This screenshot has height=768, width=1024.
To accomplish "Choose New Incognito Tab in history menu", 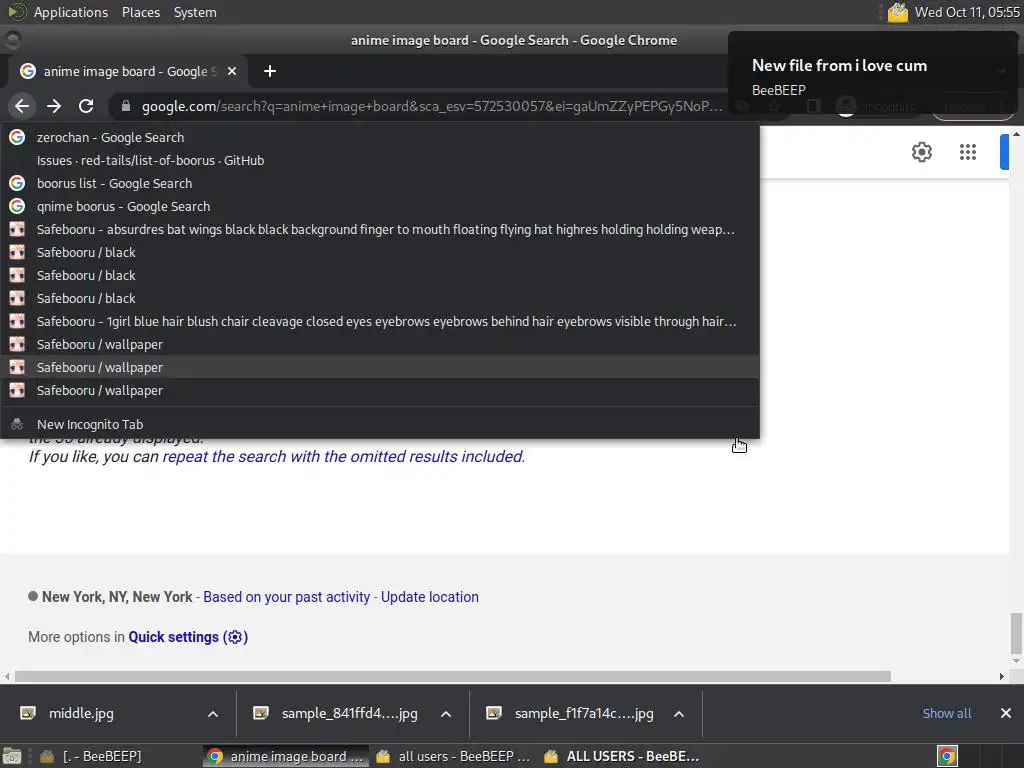I will [380, 424].
